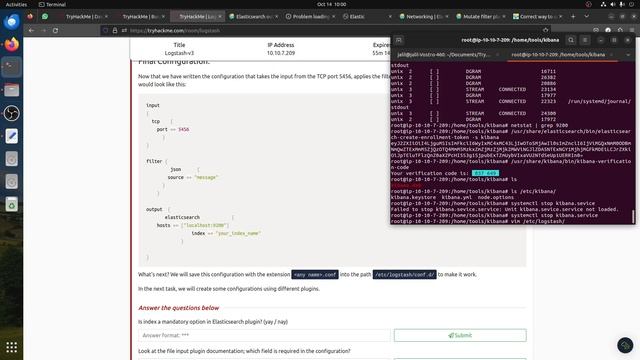Click 'Answer the questions below' heading

(178, 308)
